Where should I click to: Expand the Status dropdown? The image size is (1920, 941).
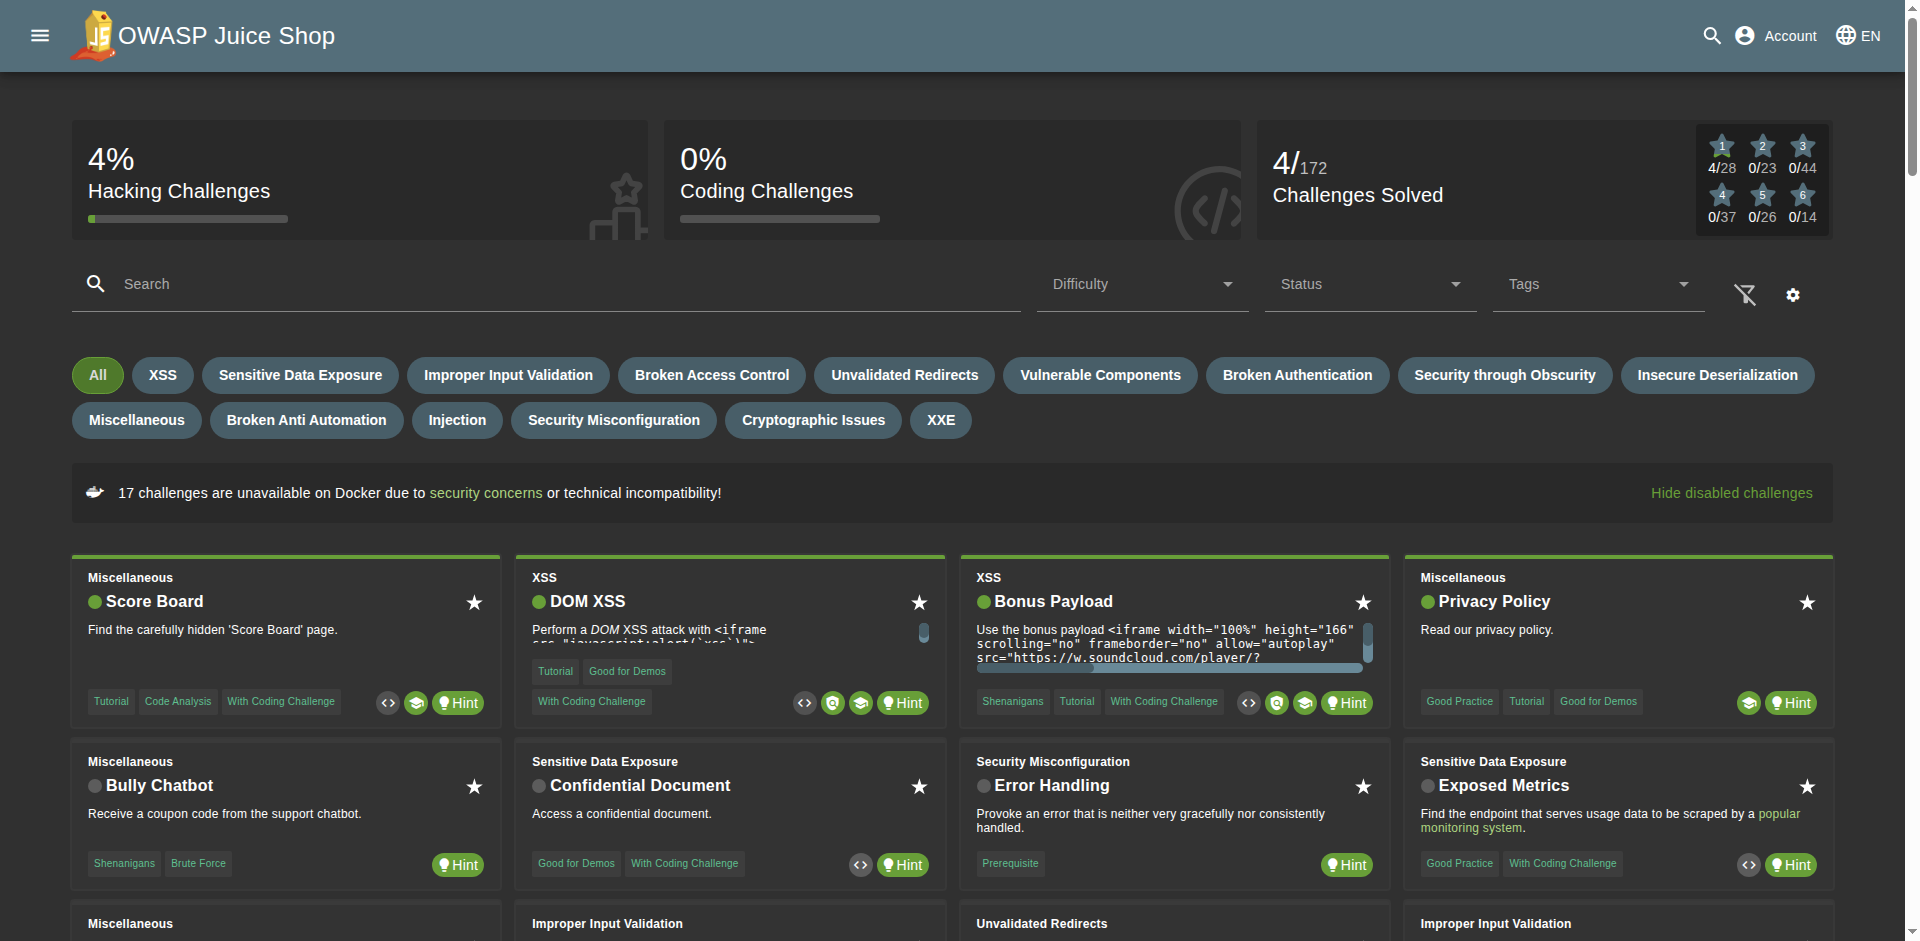pos(1370,285)
